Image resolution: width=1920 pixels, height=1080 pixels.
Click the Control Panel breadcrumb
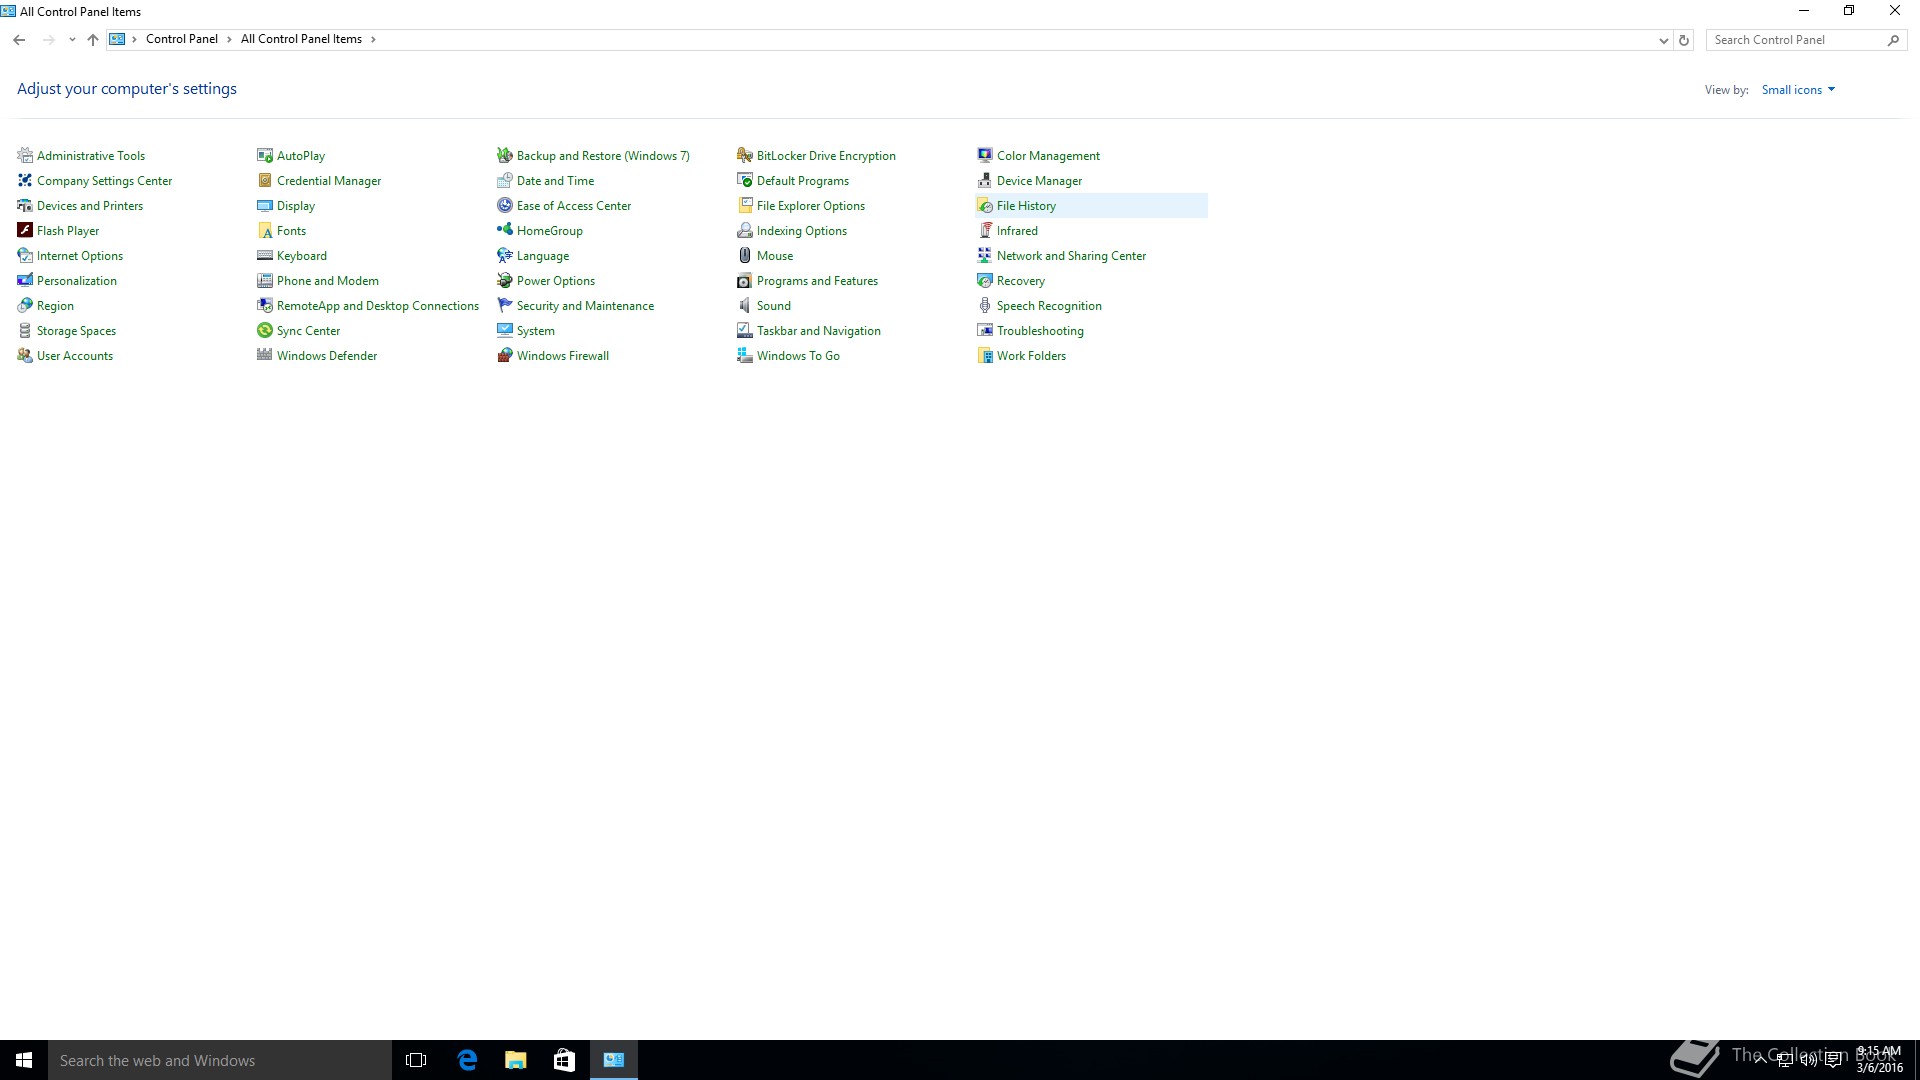pyautogui.click(x=182, y=39)
